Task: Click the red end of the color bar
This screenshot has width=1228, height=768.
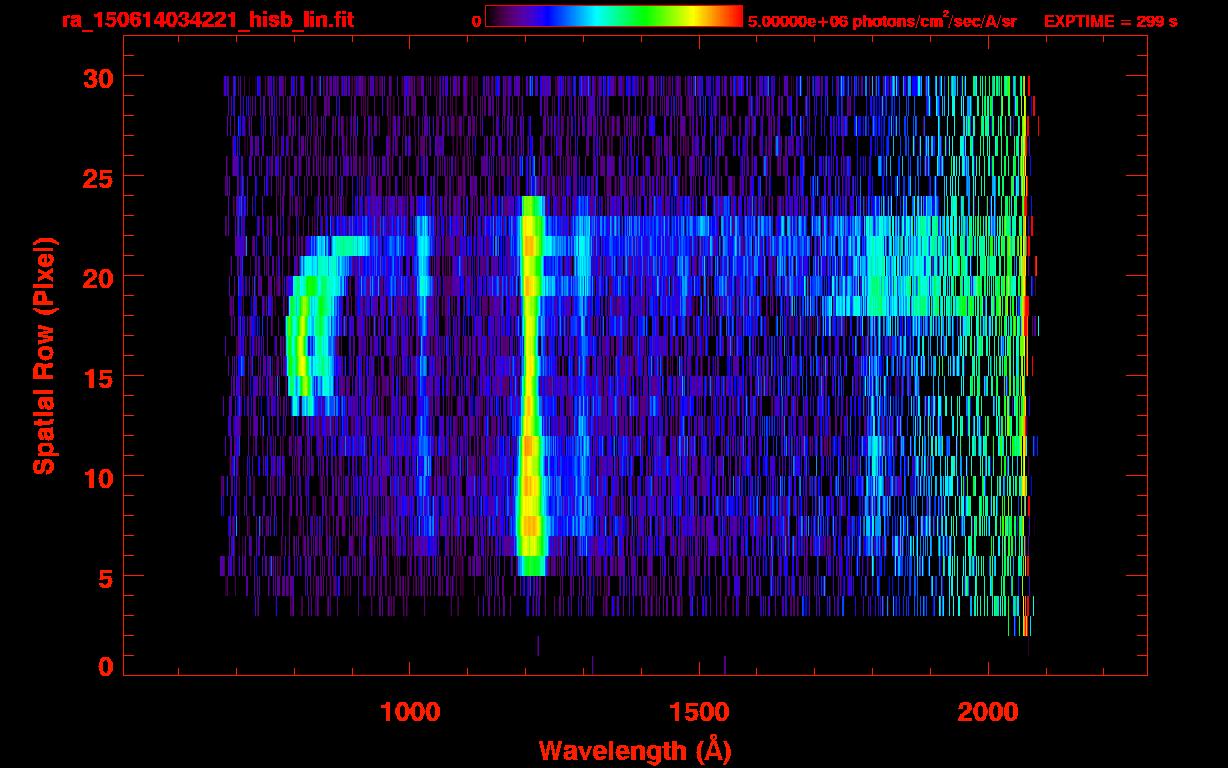Action: point(732,16)
